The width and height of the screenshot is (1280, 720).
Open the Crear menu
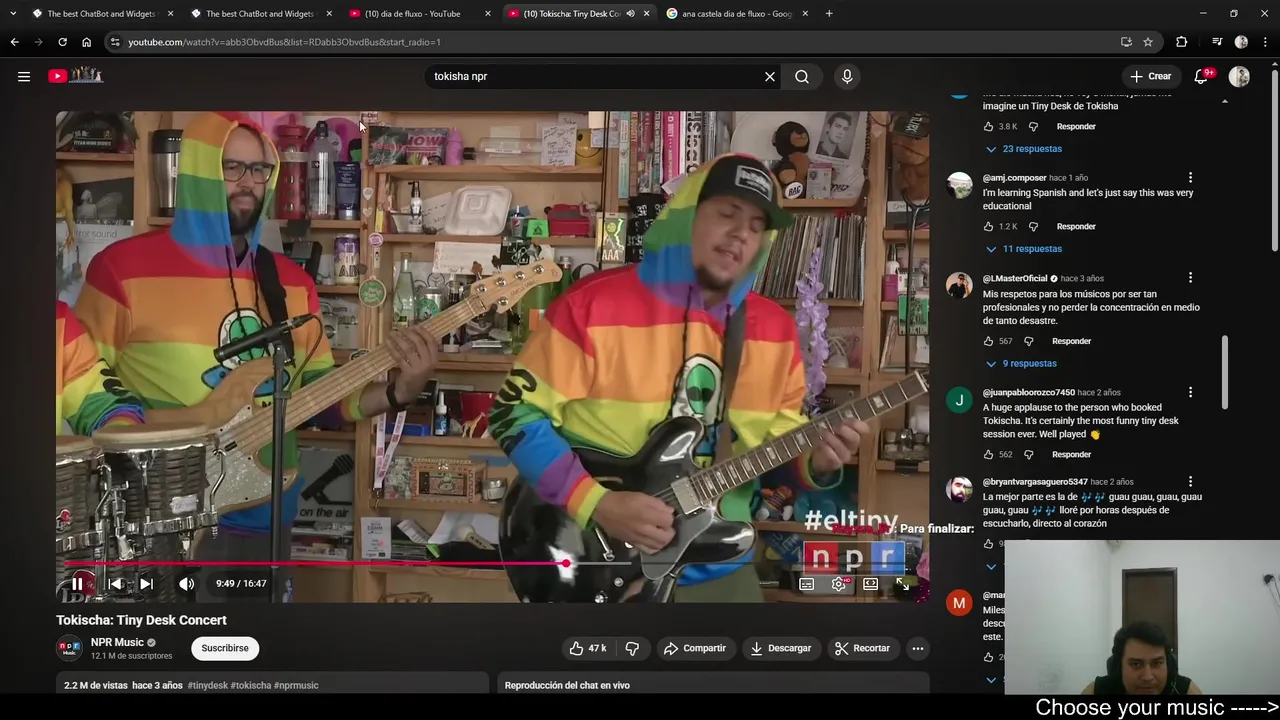click(1151, 76)
